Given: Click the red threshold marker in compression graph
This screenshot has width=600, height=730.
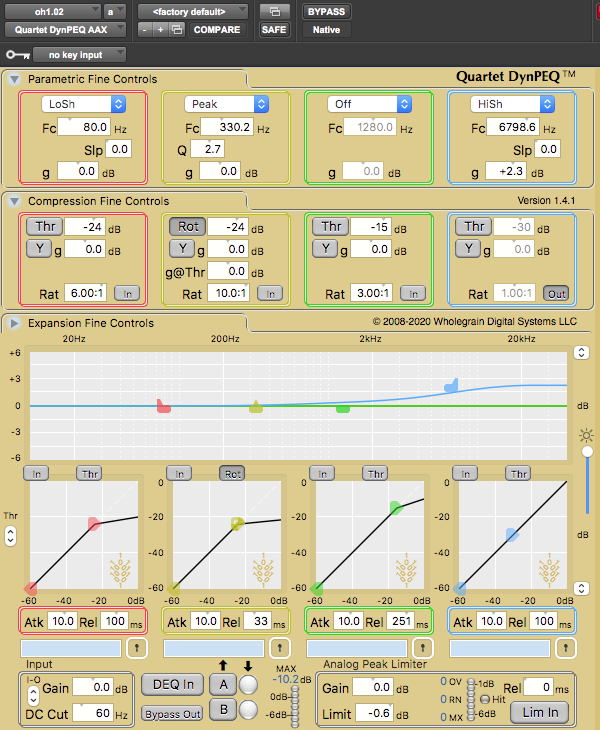Looking at the screenshot, I should (94, 524).
